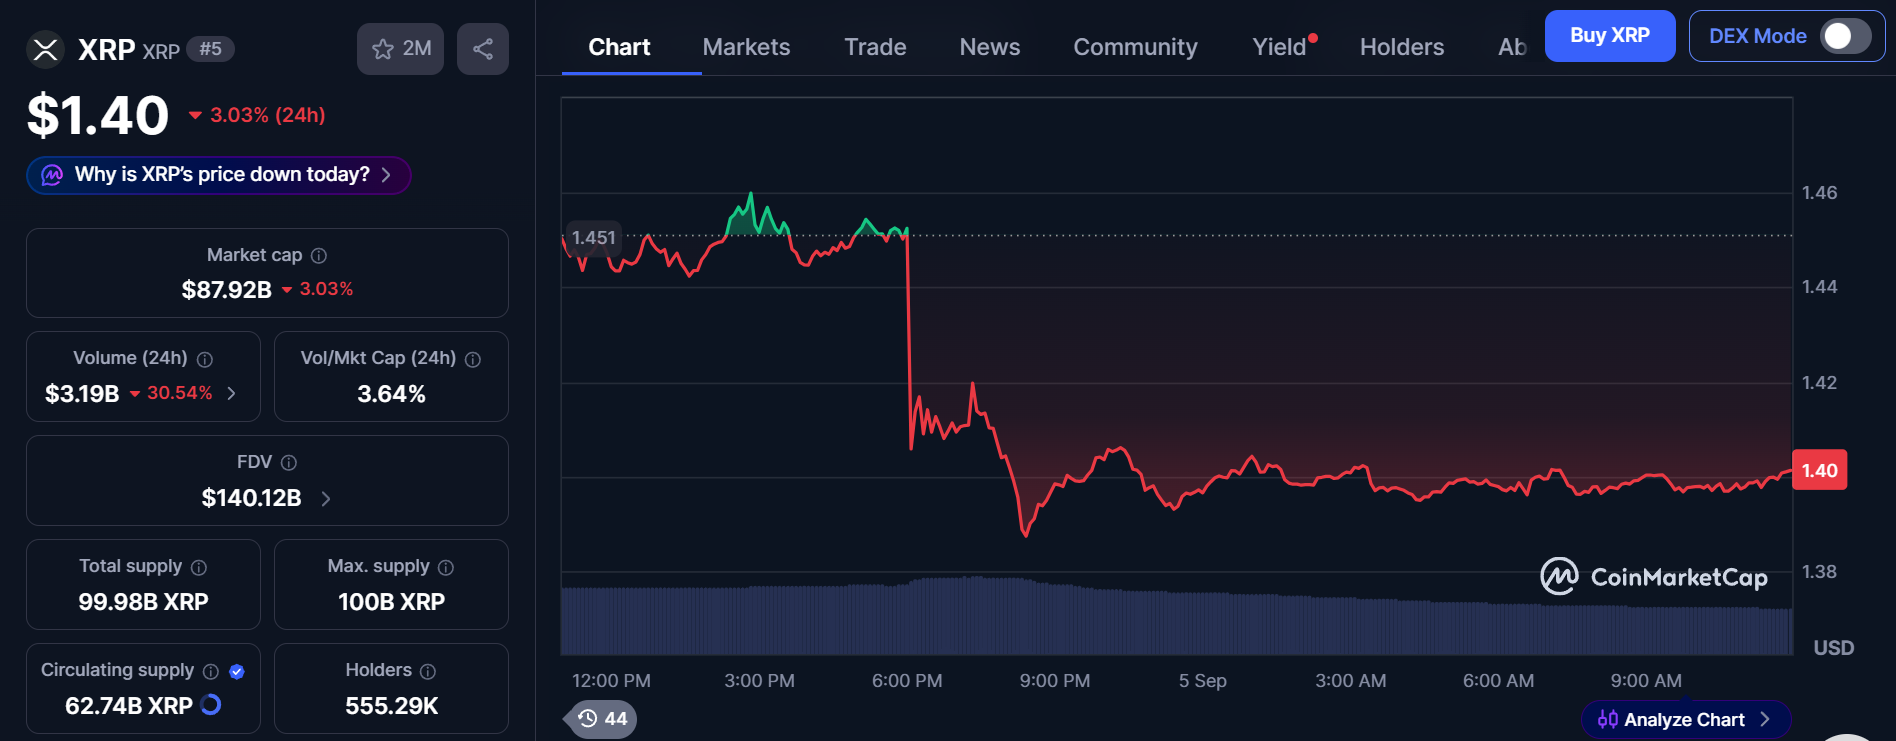1896x741 pixels.
Task: Click Total supply info icon
Action: click(x=199, y=567)
